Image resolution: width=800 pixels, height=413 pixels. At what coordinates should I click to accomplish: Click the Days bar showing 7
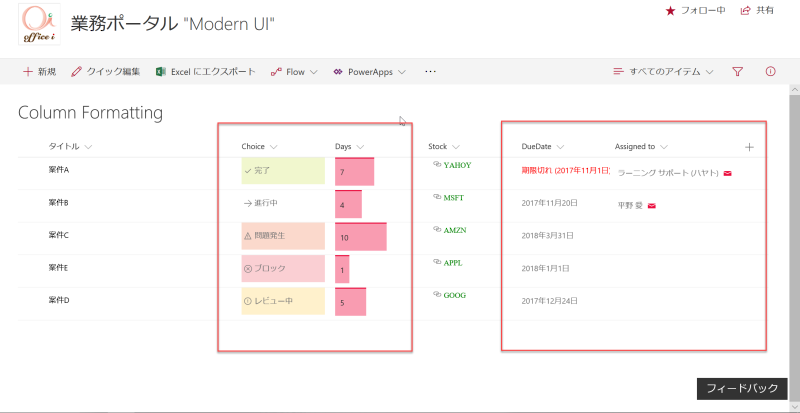(x=355, y=172)
